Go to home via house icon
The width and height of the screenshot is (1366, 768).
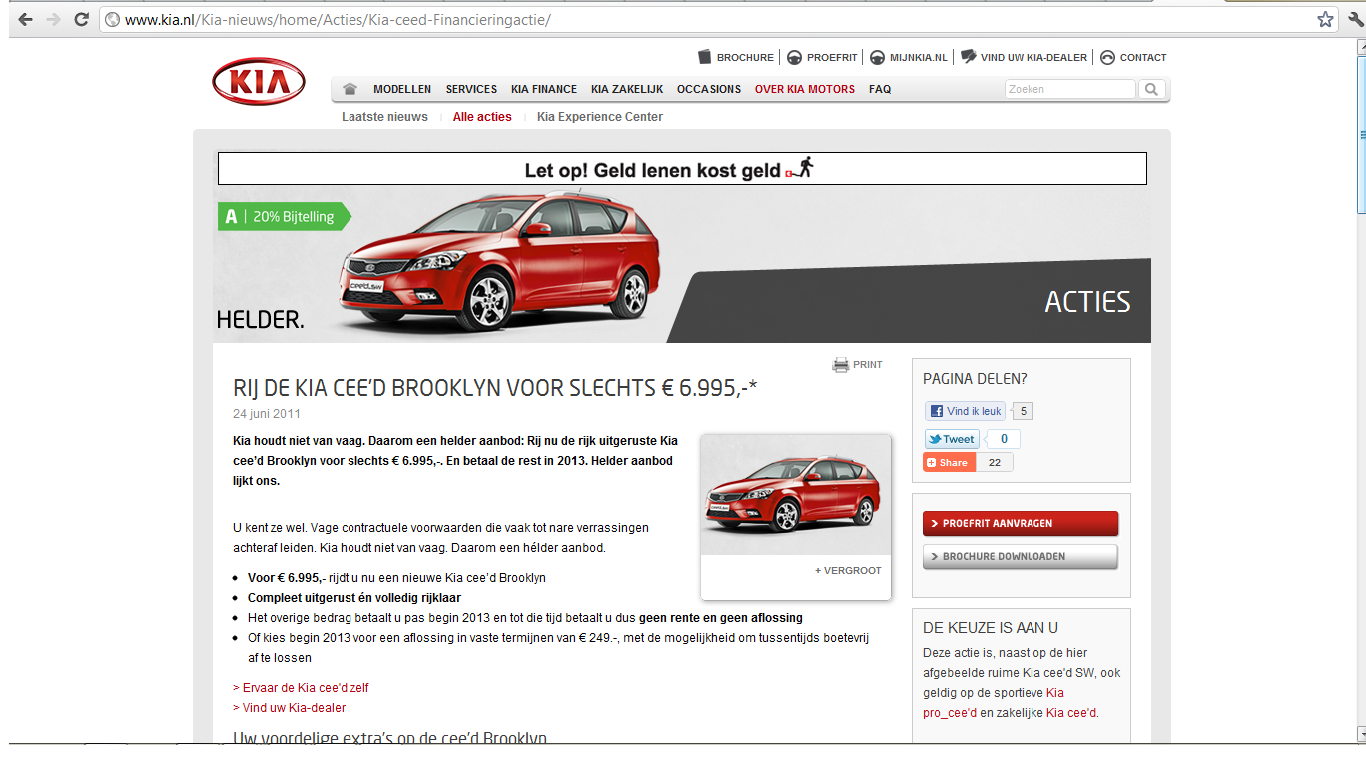(x=350, y=89)
